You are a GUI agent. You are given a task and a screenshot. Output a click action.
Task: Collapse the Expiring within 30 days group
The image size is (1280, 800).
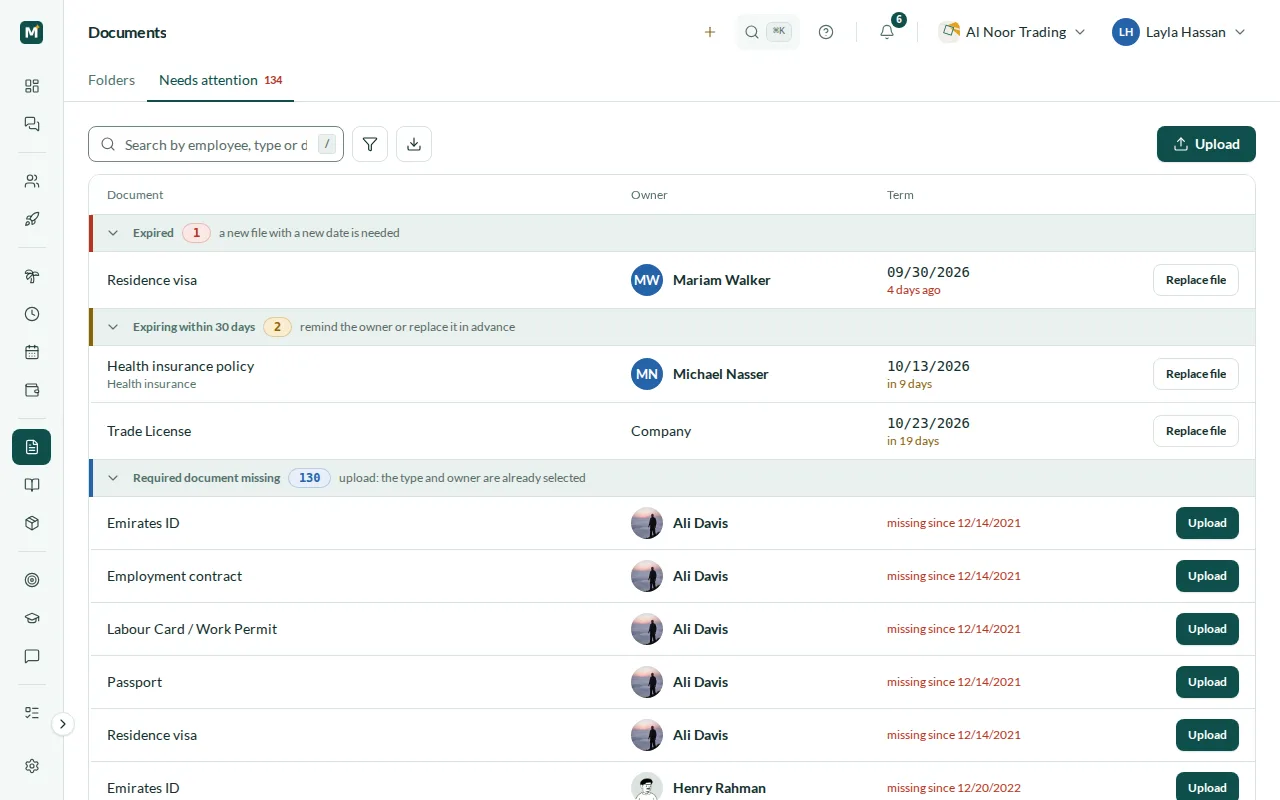113,327
